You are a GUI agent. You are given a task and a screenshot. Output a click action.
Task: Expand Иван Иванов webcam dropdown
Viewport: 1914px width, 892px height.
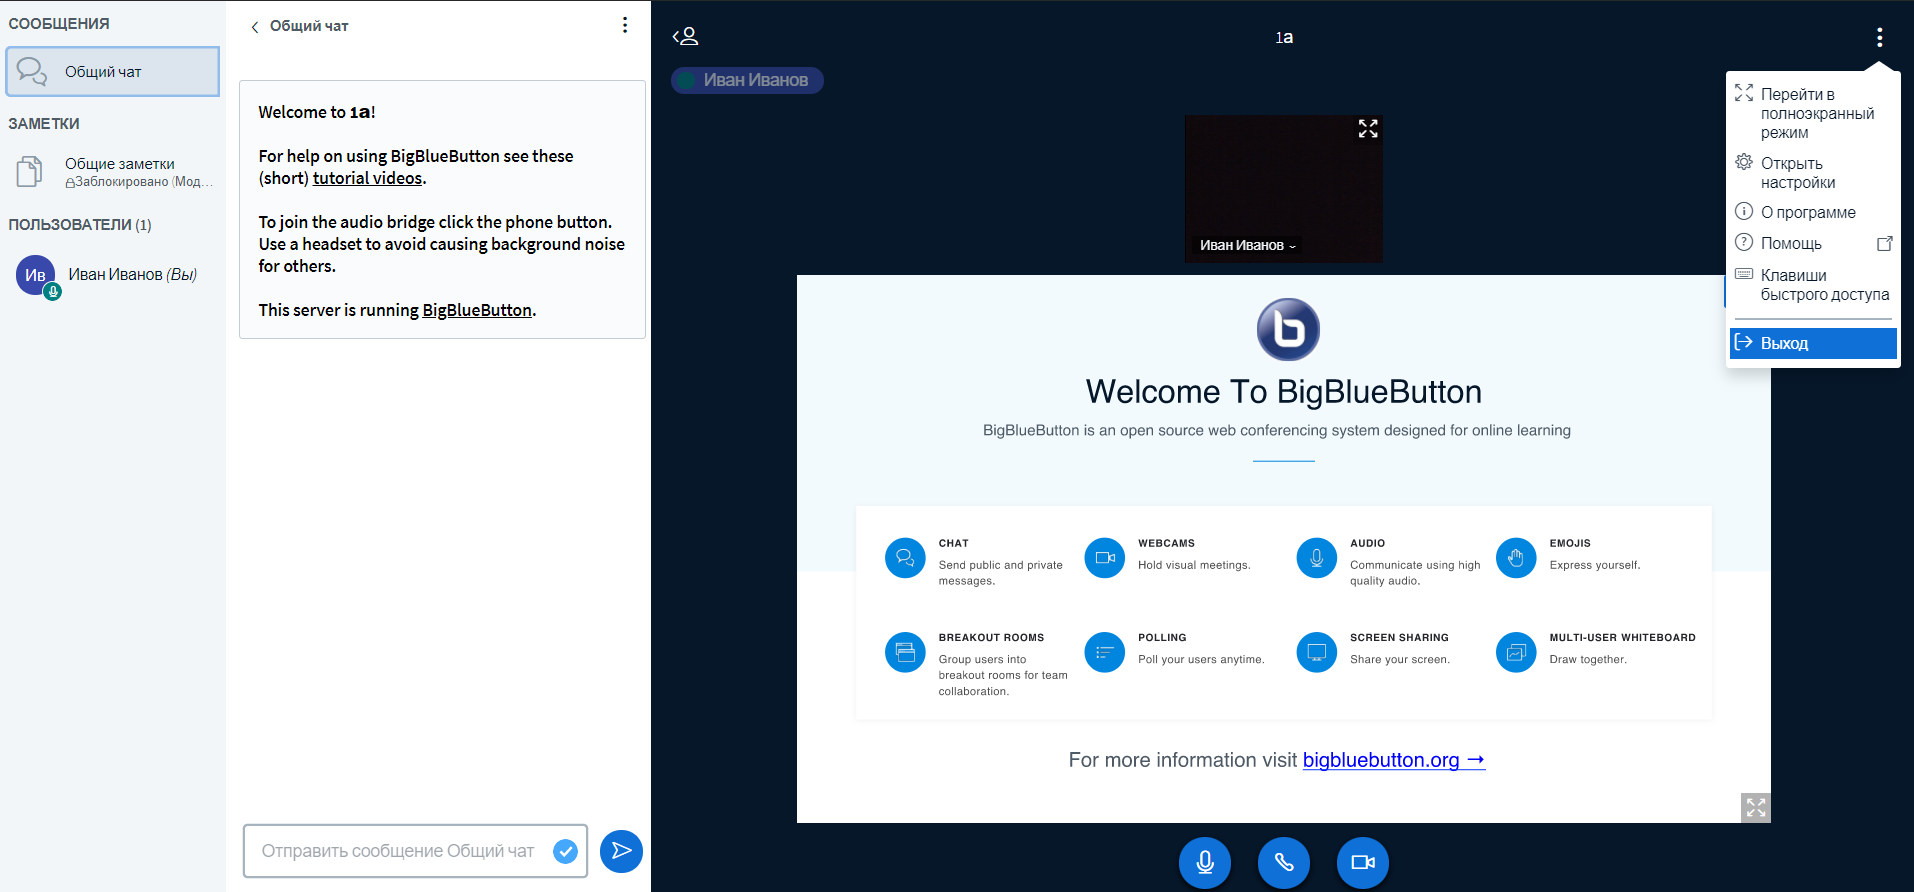[x=1248, y=245]
